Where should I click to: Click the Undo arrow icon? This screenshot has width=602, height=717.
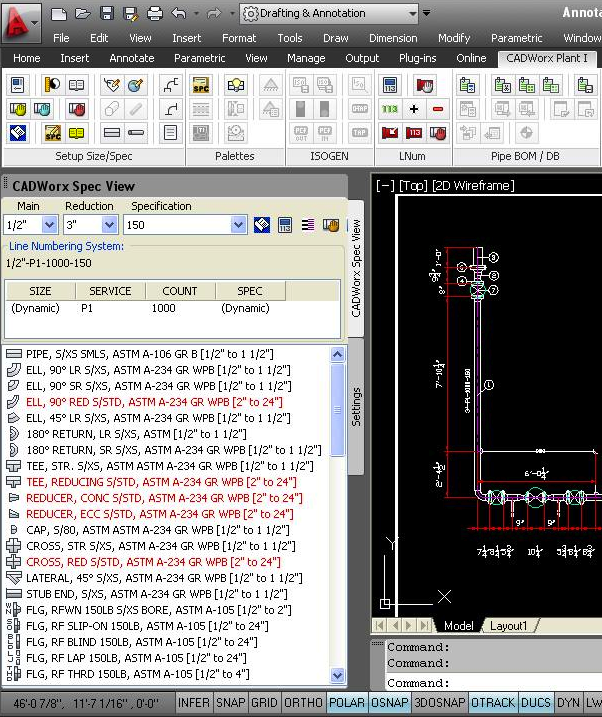click(x=179, y=14)
